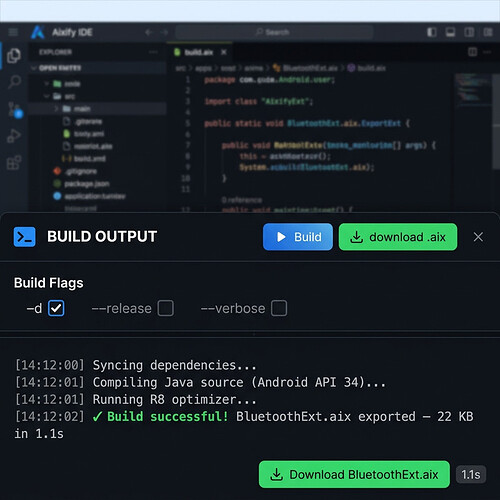Toggle the bottom panel layout icon
This screenshot has width=500, height=500.
click(450, 32)
